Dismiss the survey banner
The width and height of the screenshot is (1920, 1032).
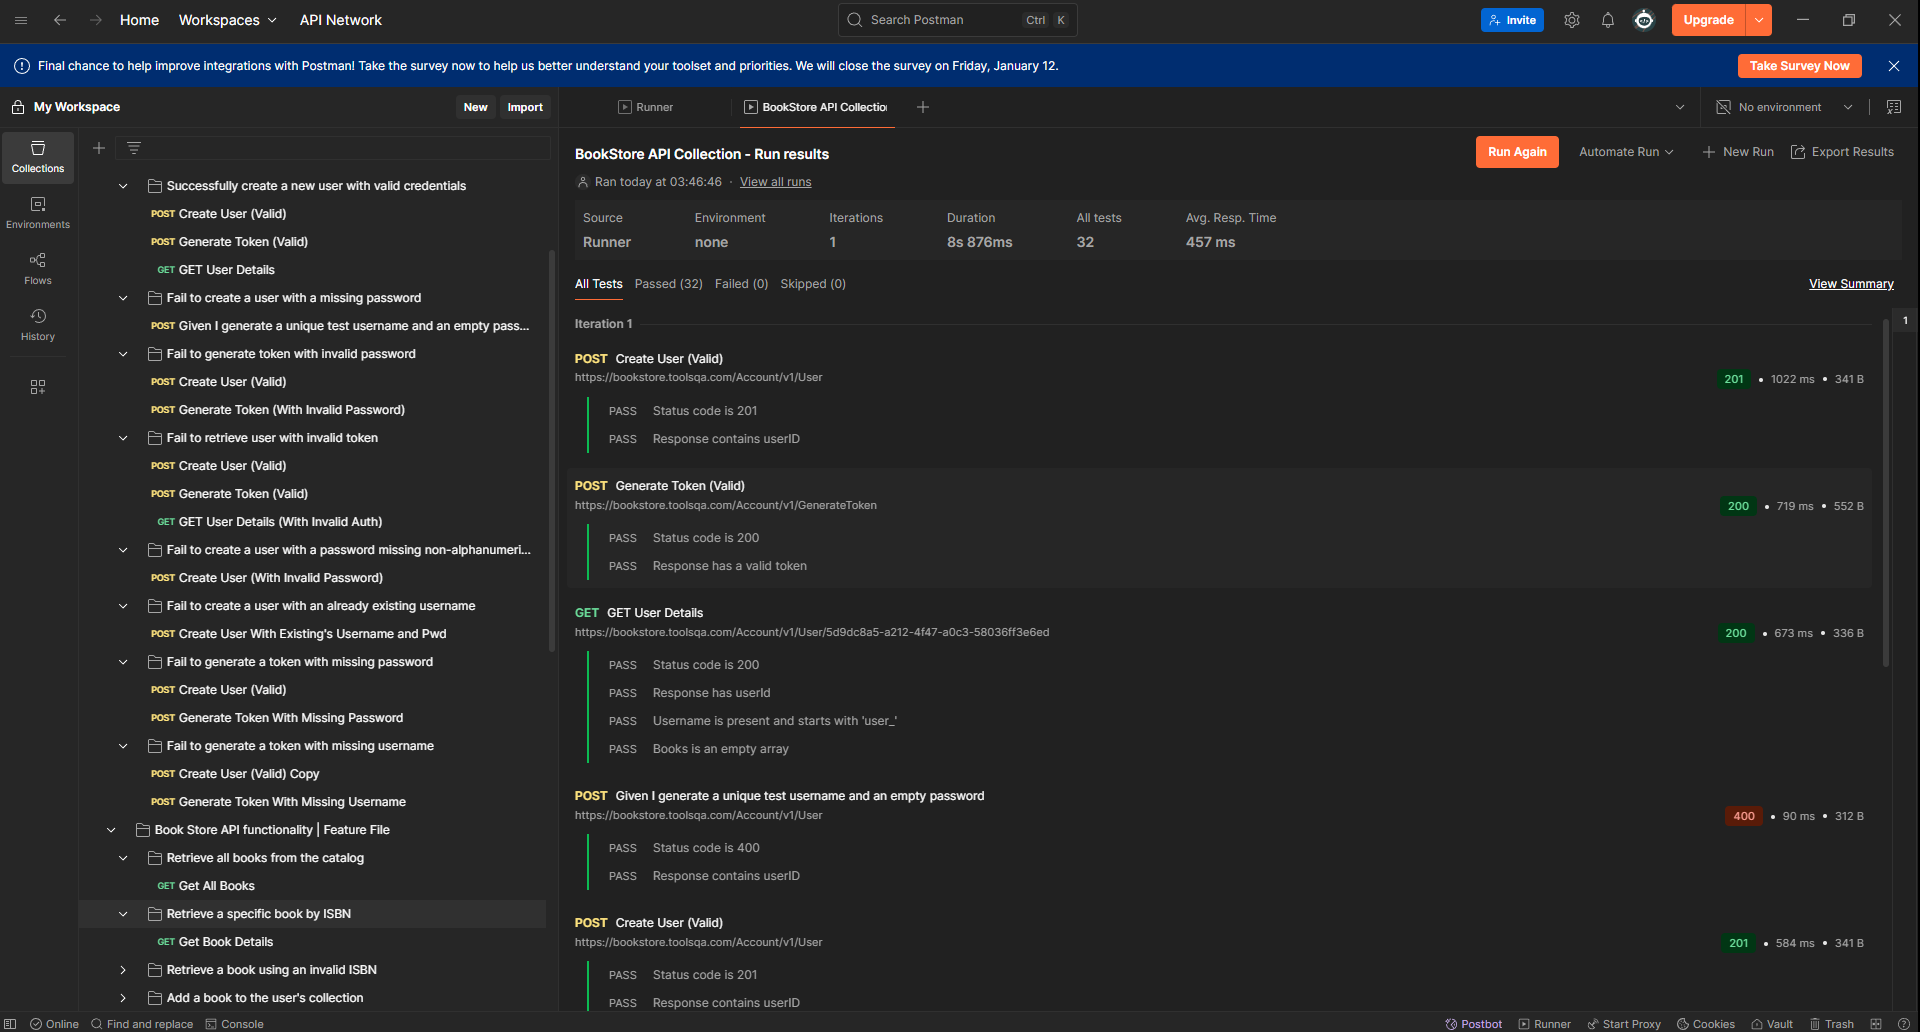click(x=1894, y=66)
